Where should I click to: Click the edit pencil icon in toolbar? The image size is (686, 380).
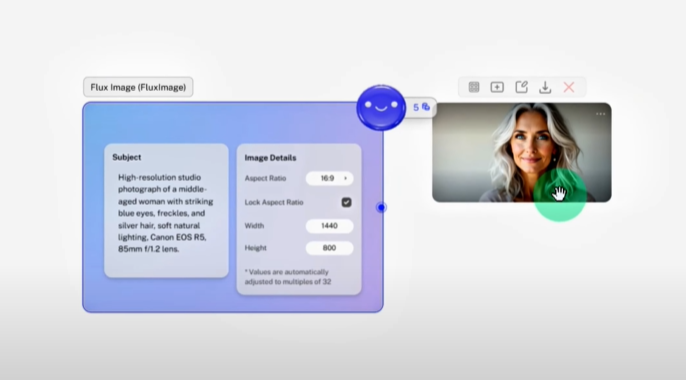[x=522, y=87]
